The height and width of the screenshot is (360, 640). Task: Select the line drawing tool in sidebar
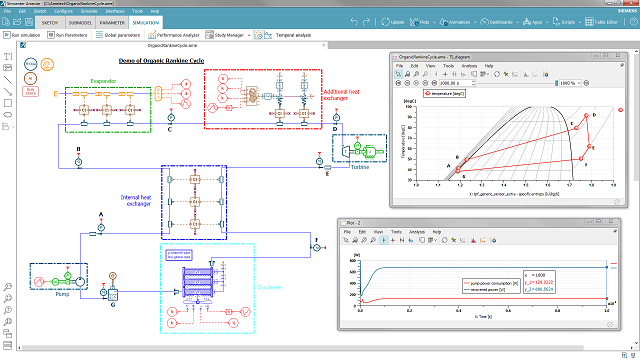click(x=7, y=80)
